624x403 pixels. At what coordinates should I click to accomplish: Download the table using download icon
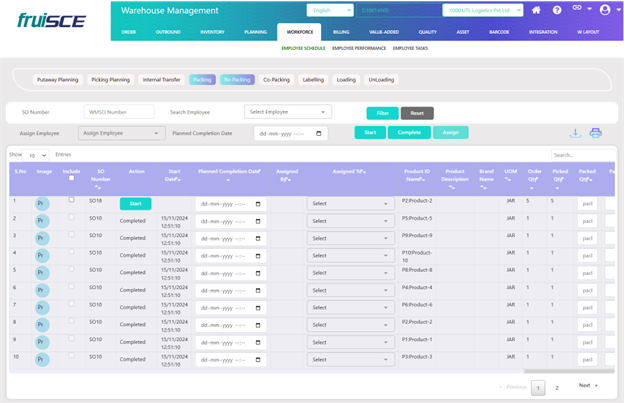(x=575, y=133)
